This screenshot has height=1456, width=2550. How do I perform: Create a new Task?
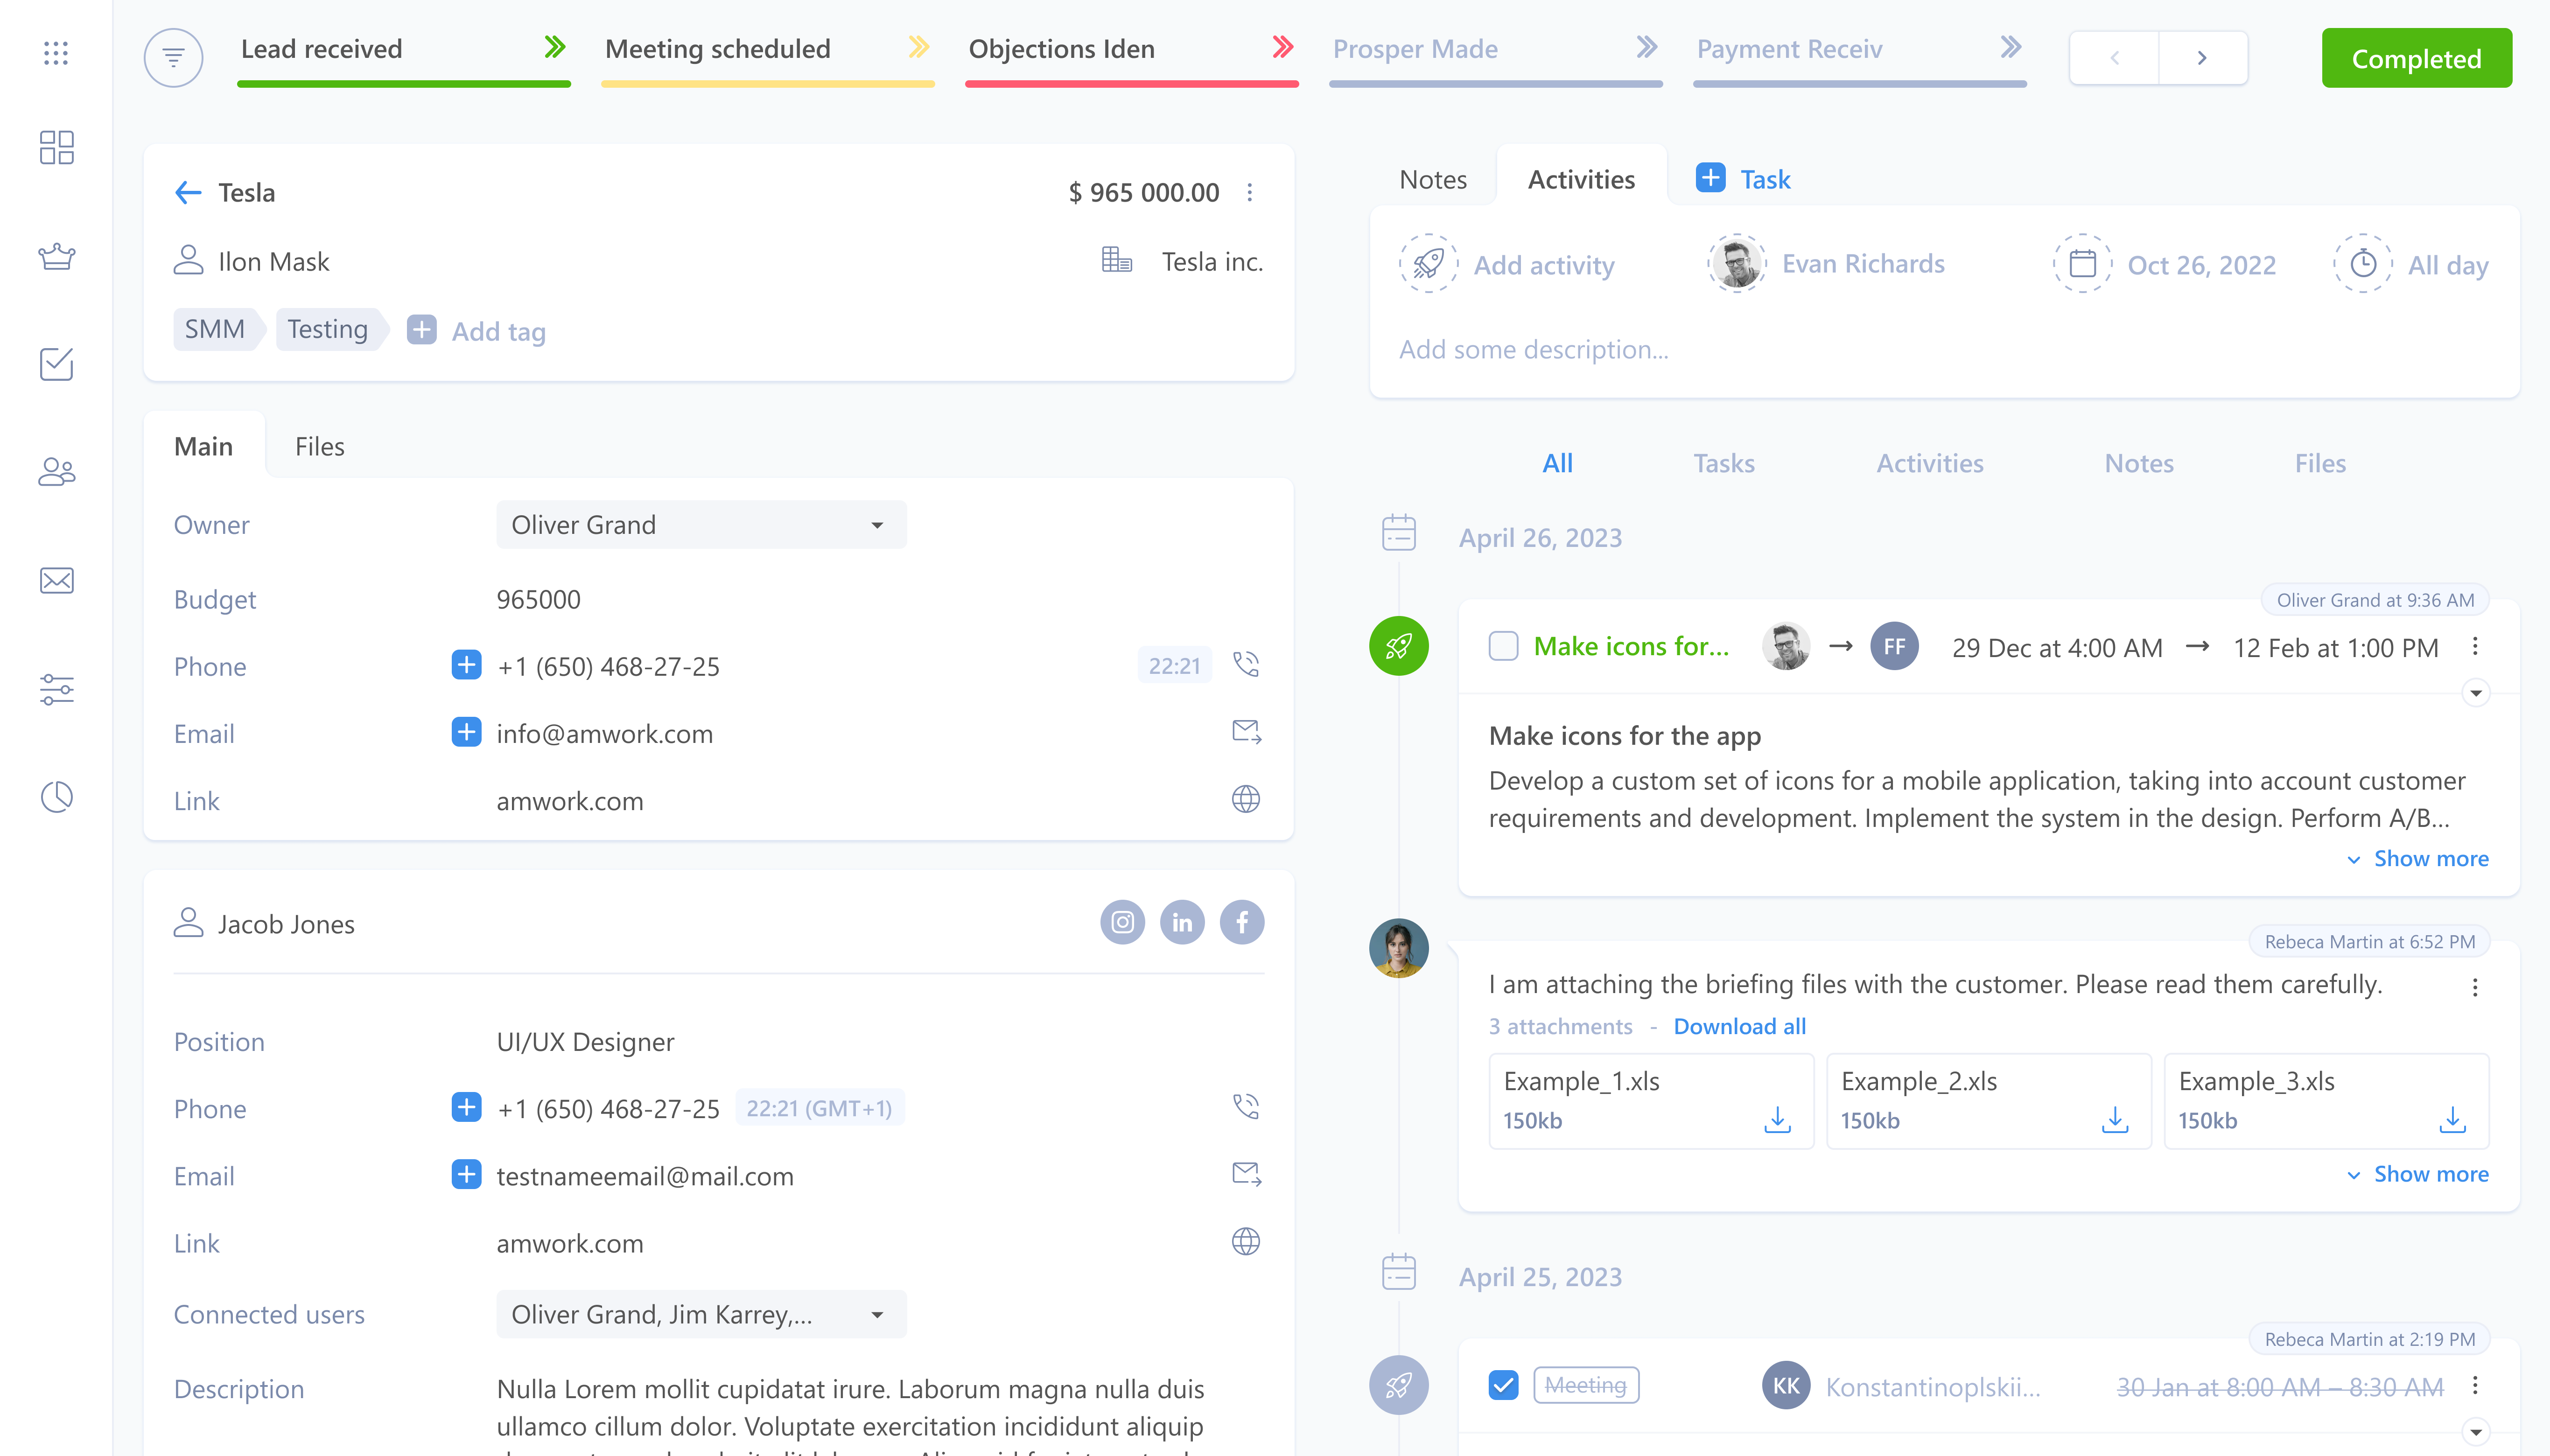1743,179
